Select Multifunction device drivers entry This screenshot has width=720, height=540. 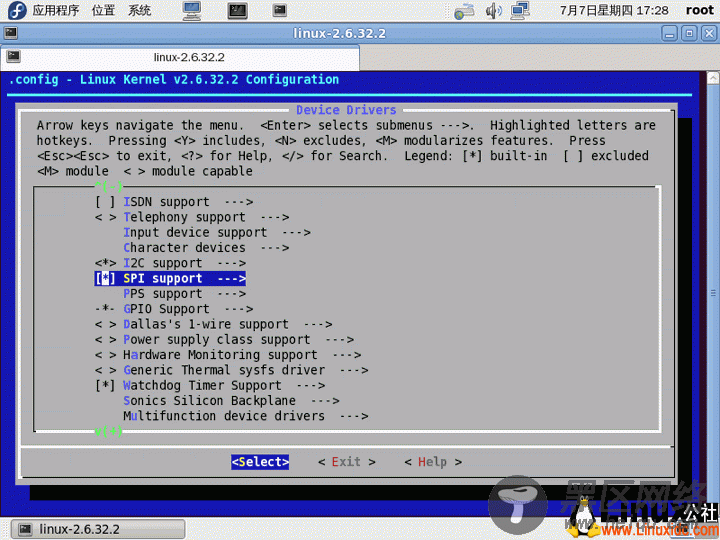pyautogui.click(x=224, y=416)
